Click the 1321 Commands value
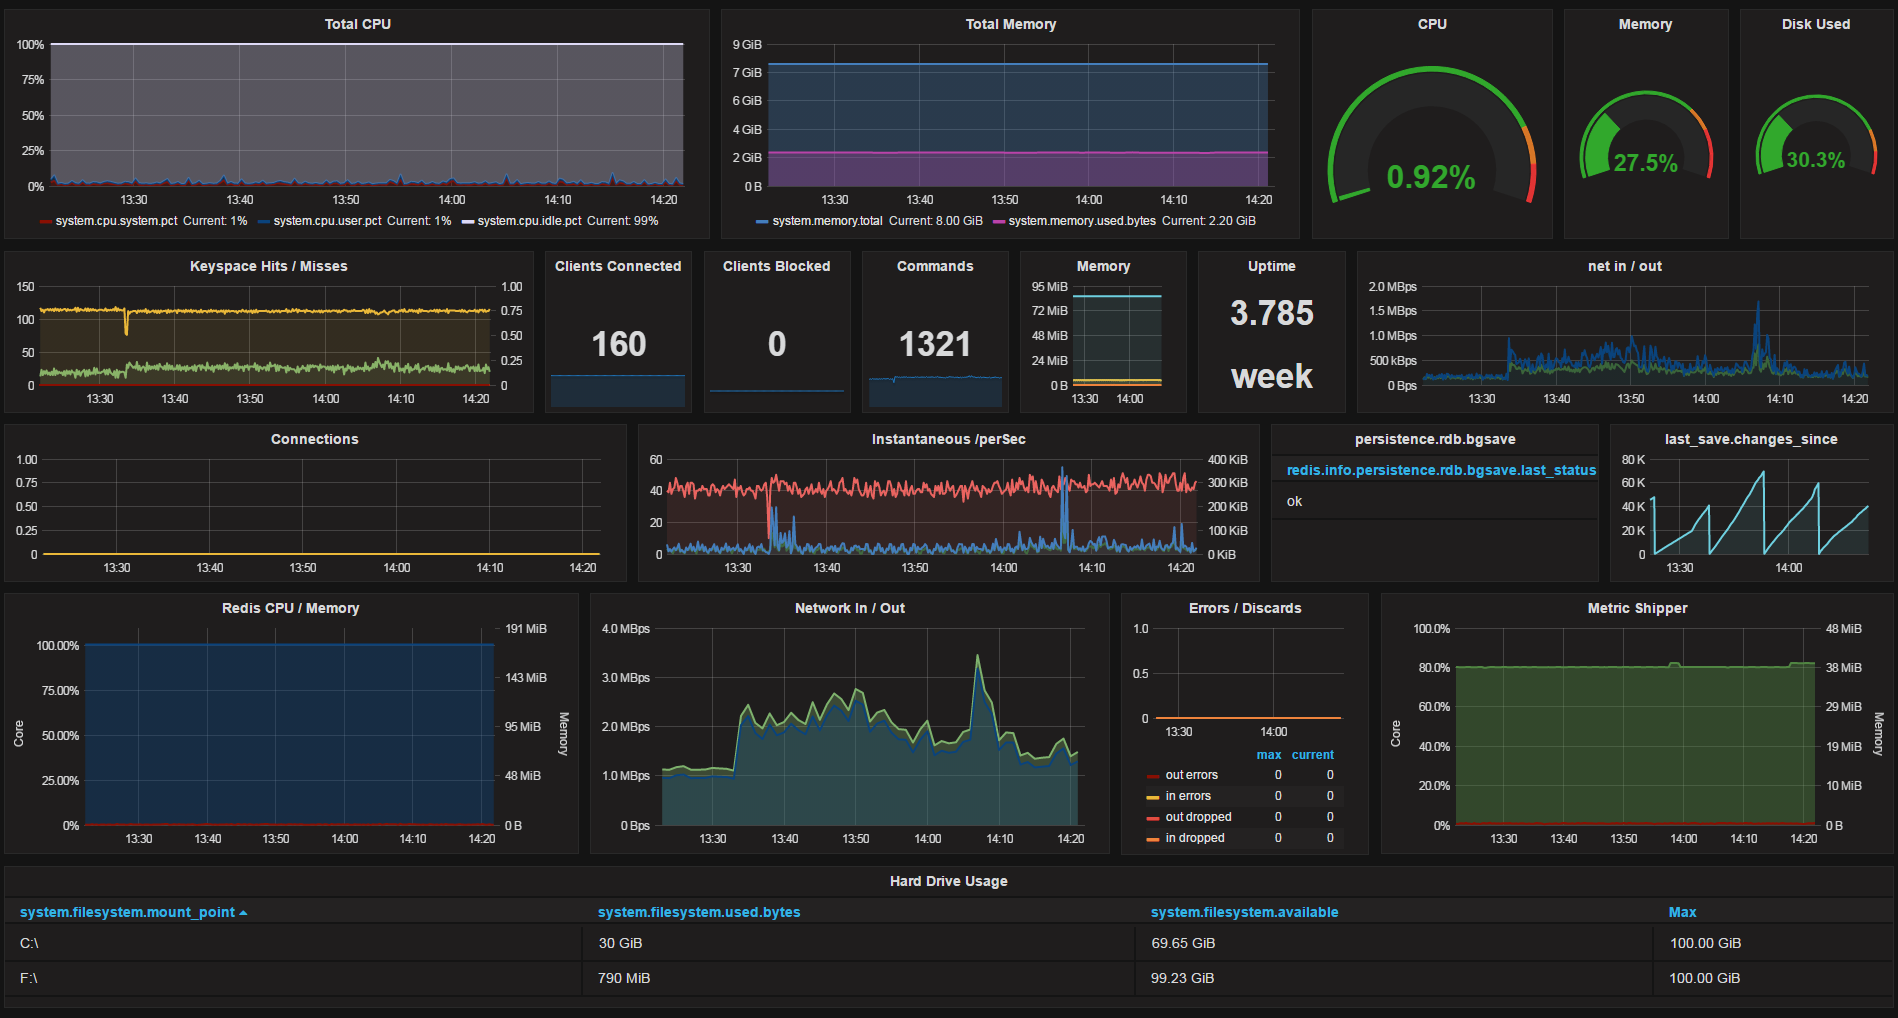This screenshot has height=1018, width=1898. [x=934, y=344]
